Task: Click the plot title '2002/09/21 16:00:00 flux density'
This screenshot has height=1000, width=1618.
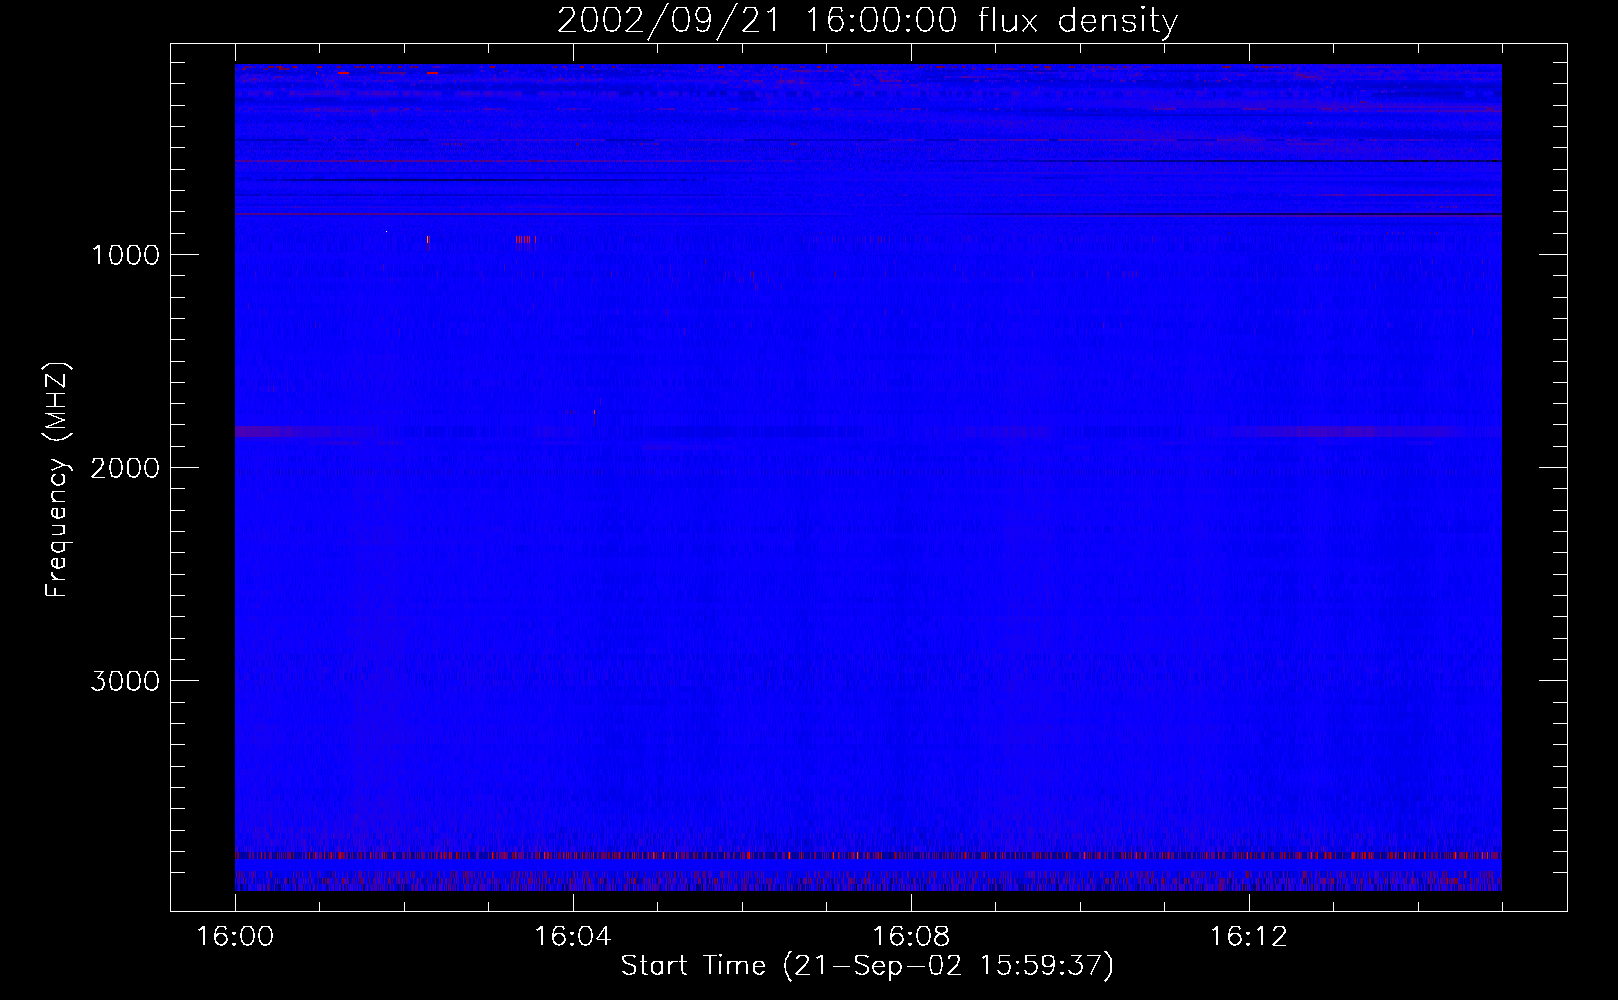Action: (x=867, y=21)
